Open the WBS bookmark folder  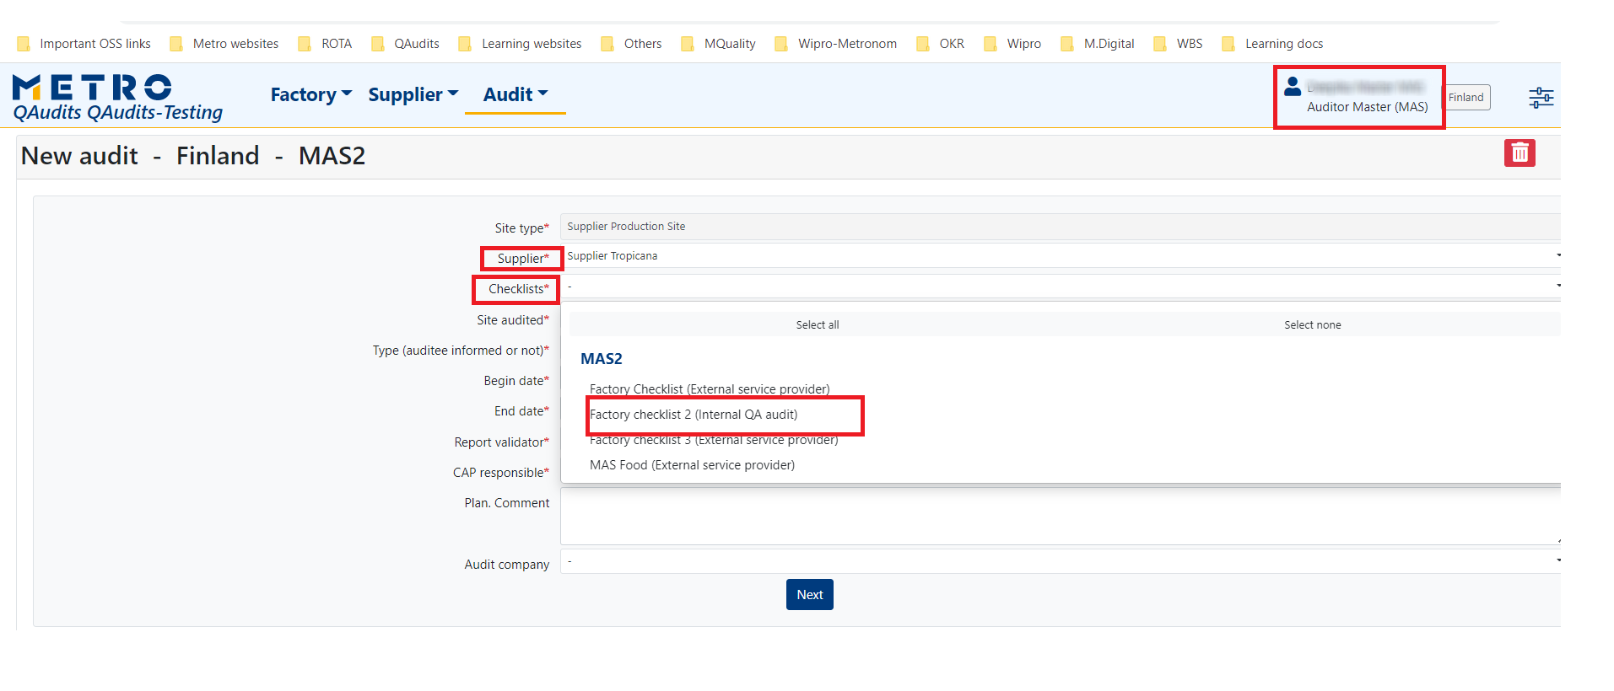click(x=1178, y=44)
